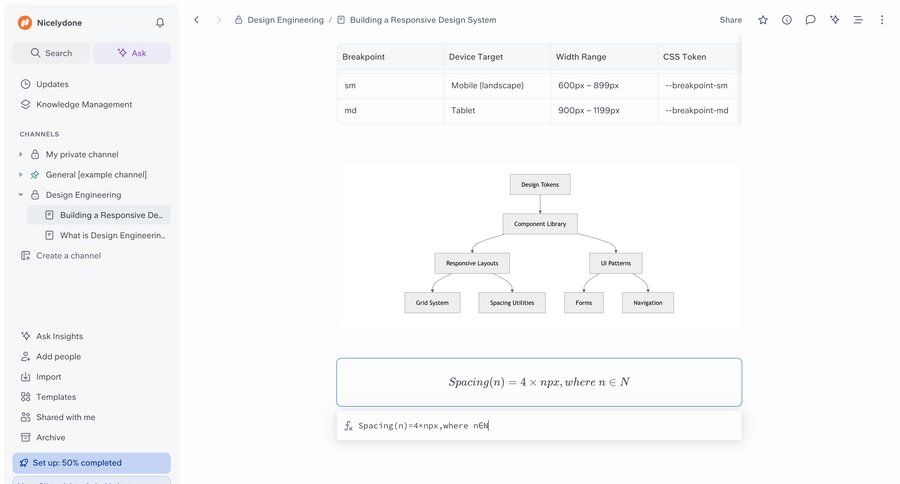Image resolution: width=900 pixels, height=484 pixels.
Task: Click the Share button
Action: coord(730,20)
